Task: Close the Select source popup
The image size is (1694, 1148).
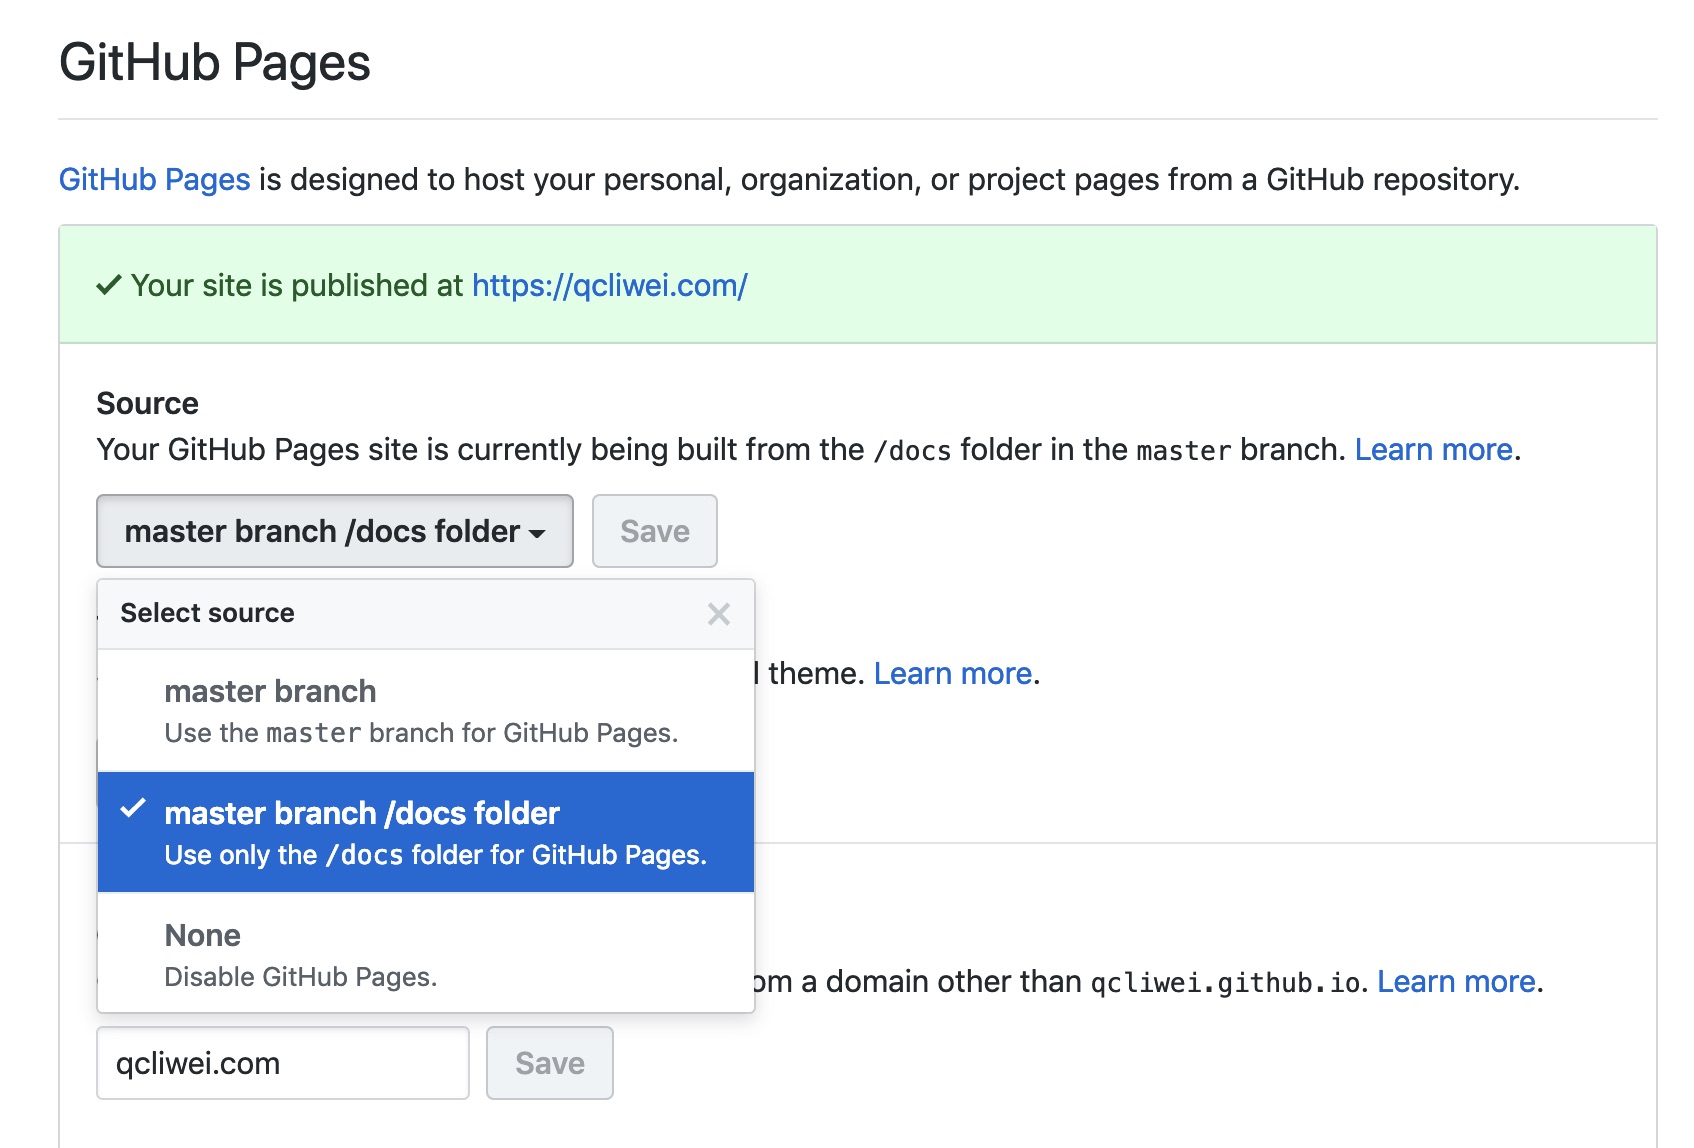Action: click(x=718, y=614)
